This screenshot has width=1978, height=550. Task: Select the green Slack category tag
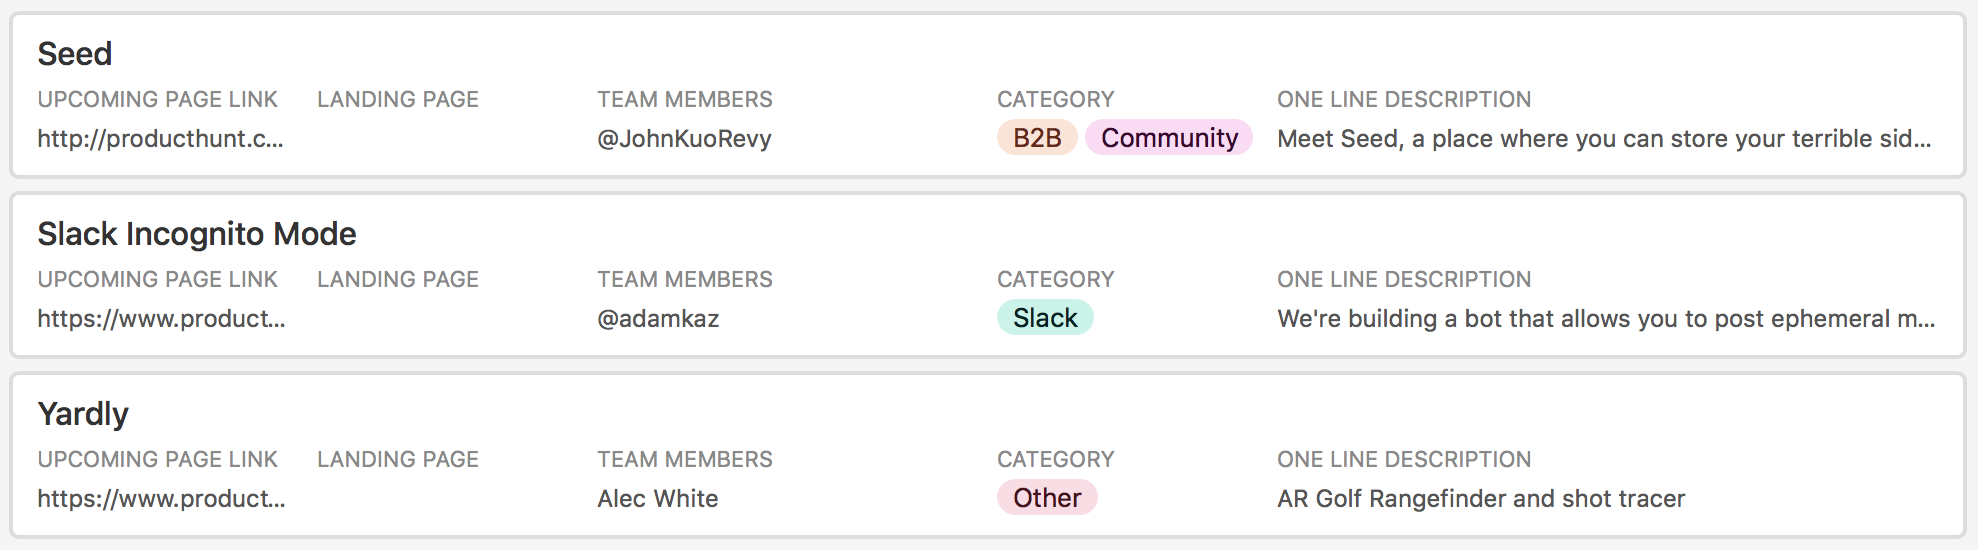[x=1045, y=318]
